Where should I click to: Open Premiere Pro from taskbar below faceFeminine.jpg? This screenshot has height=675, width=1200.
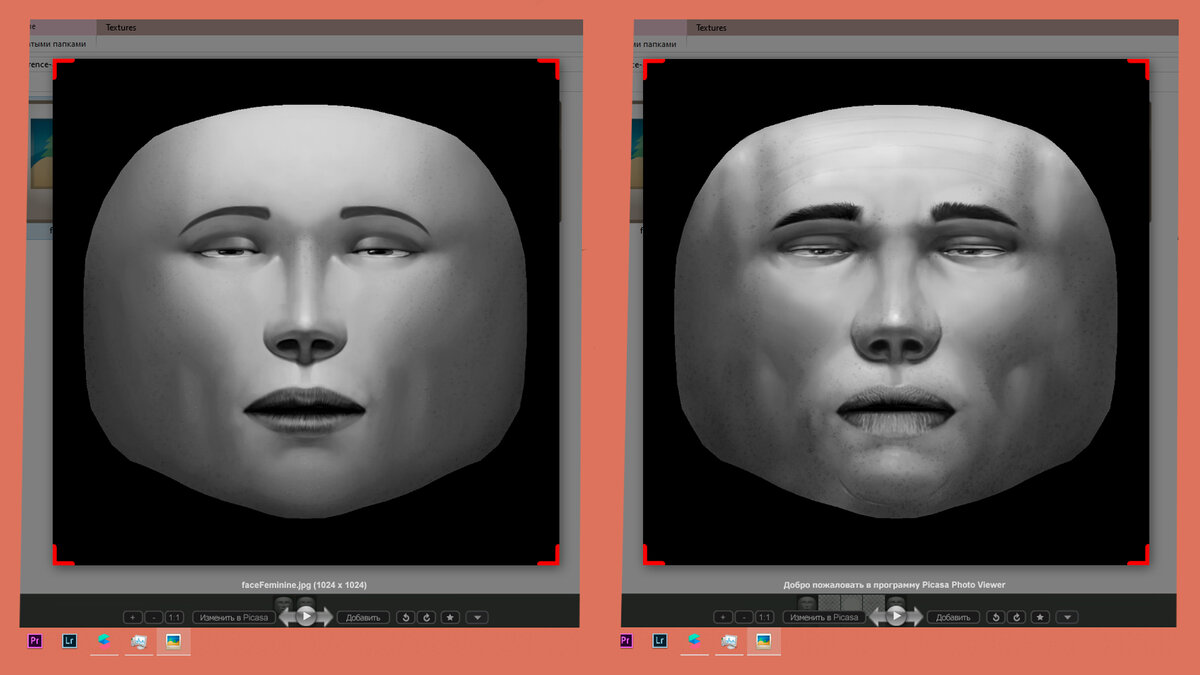[35, 641]
